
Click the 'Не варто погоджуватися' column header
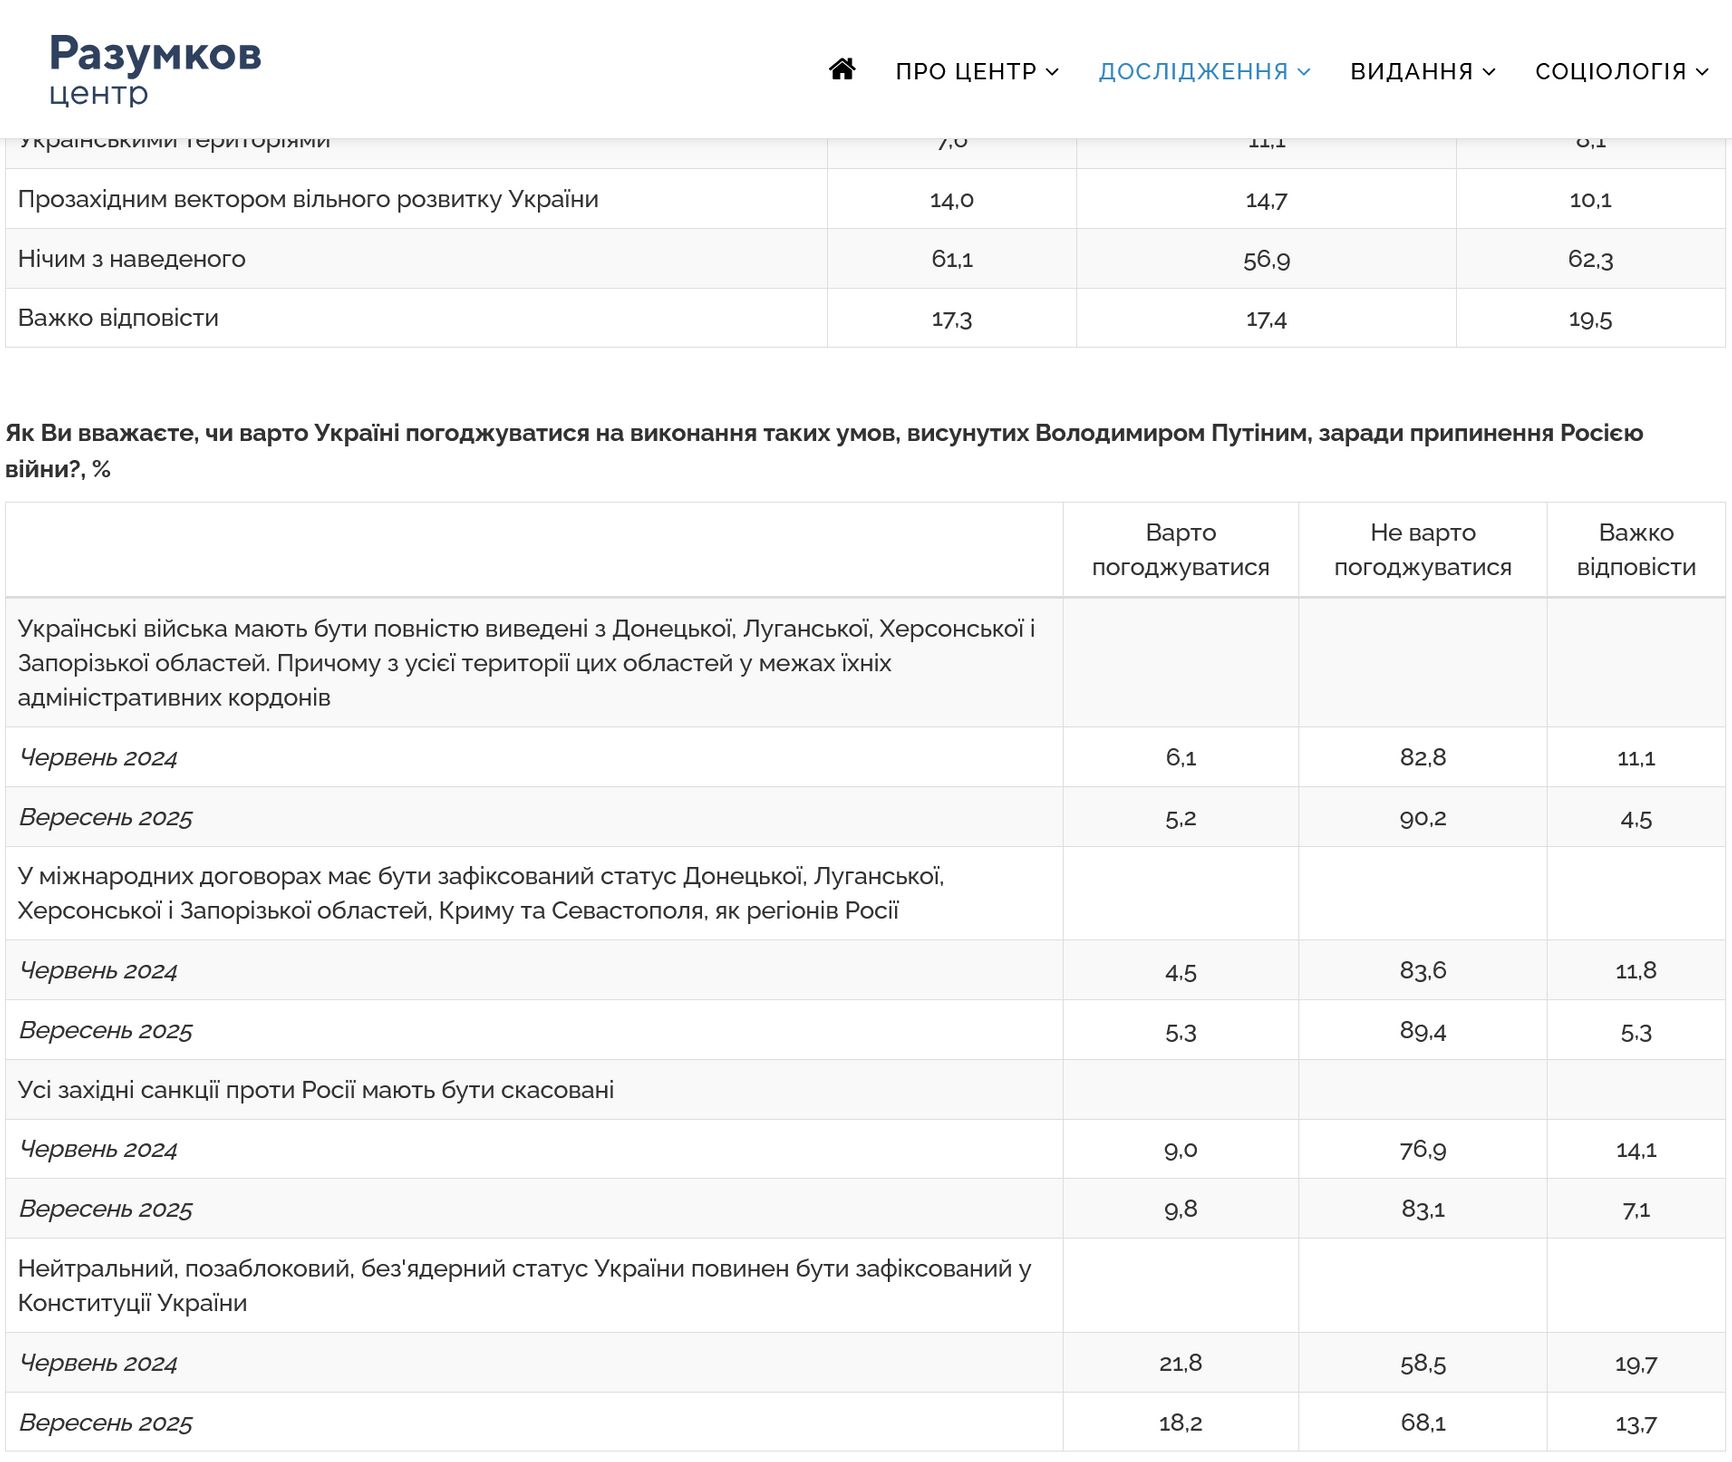(1422, 550)
